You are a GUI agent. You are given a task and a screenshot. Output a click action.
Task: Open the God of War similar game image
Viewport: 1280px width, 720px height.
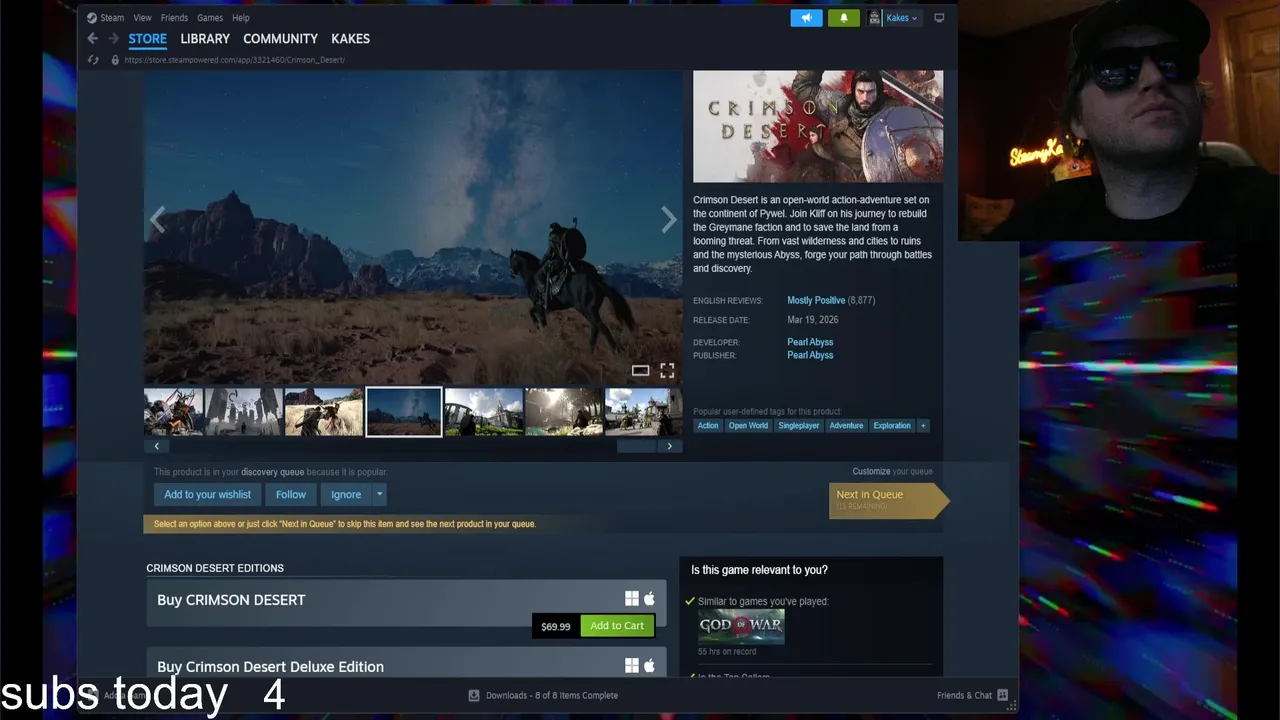click(x=741, y=626)
